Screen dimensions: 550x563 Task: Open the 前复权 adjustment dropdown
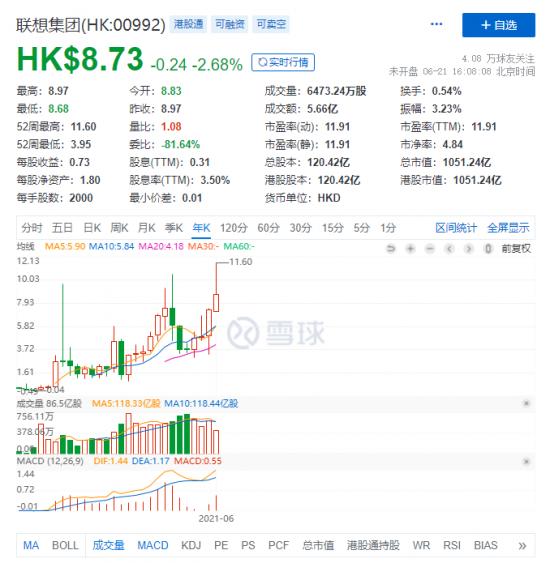(x=516, y=248)
